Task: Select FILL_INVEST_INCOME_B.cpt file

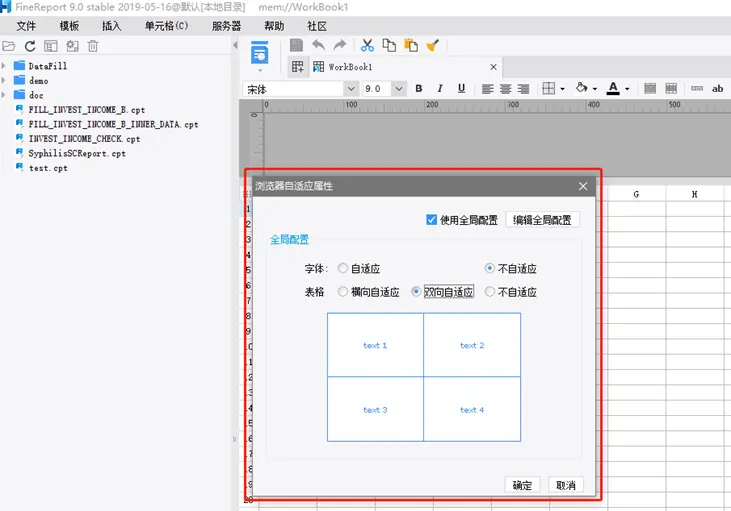Action: pyautogui.click(x=87, y=110)
